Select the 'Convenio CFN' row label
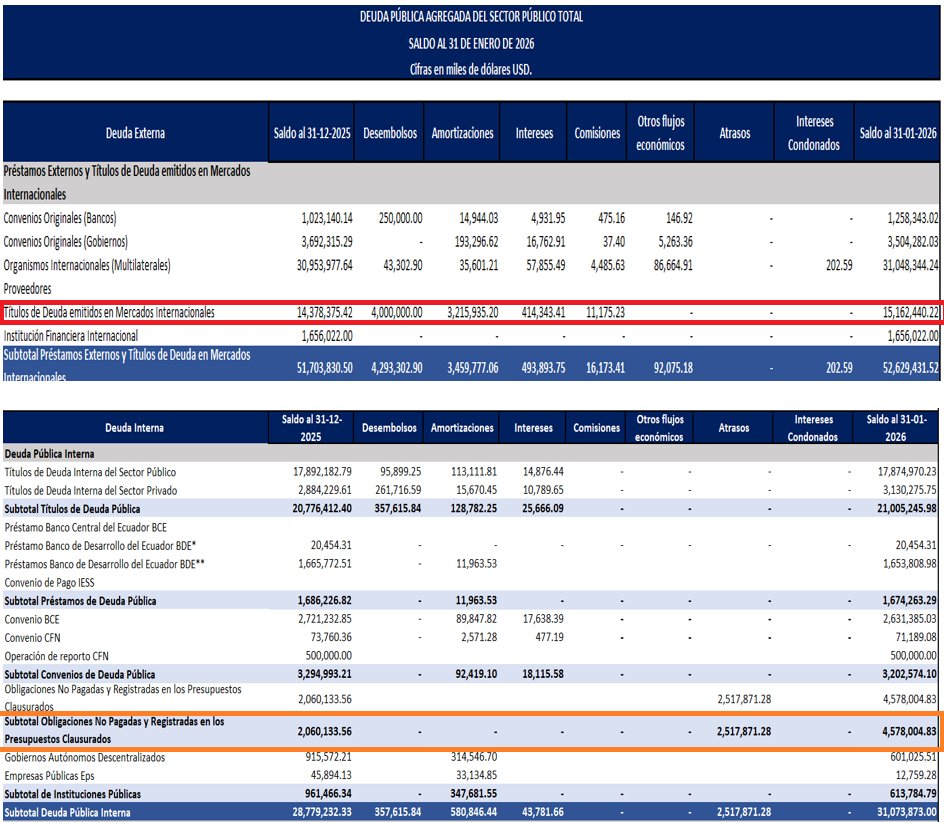The image size is (944, 822). click(x=33, y=638)
